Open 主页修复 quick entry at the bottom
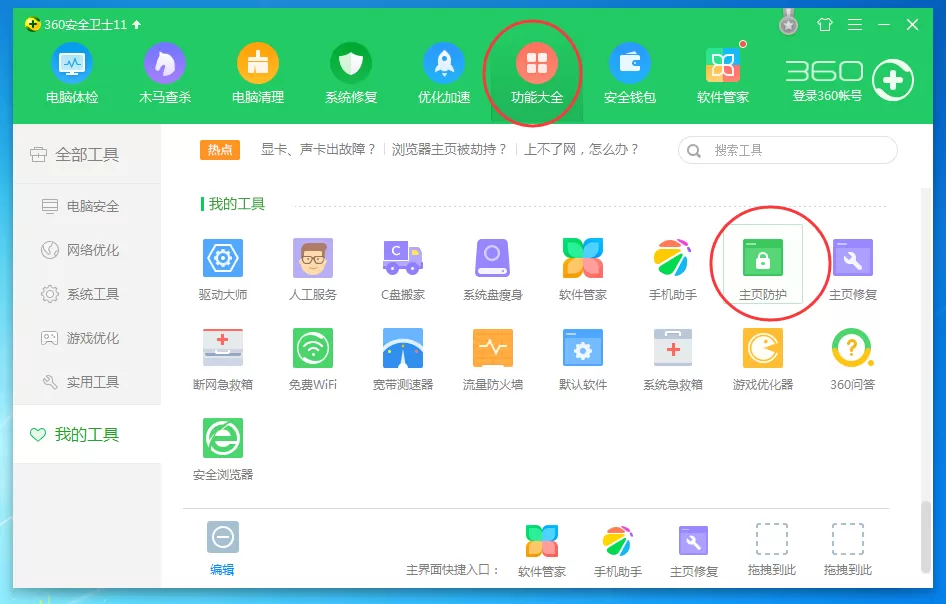Screen dimensions: 946x604 click(694, 550)
